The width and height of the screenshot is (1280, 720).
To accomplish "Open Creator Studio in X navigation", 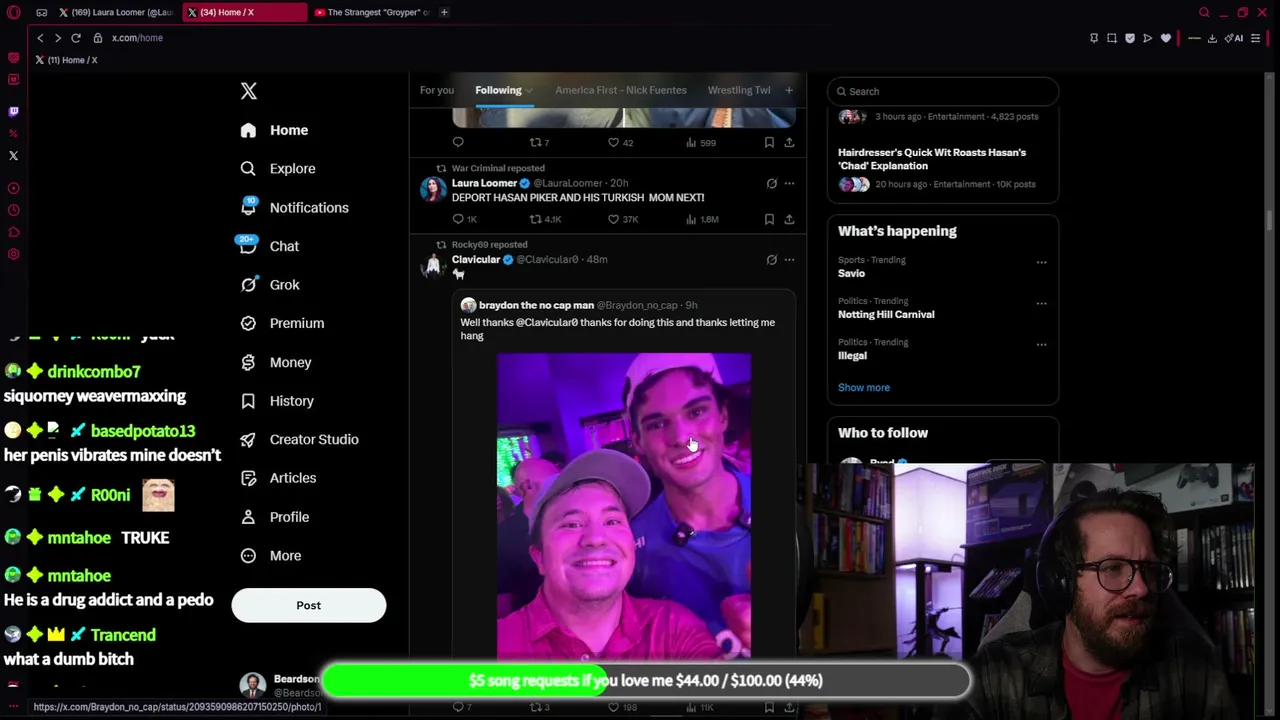I will [x=300, y=440].
